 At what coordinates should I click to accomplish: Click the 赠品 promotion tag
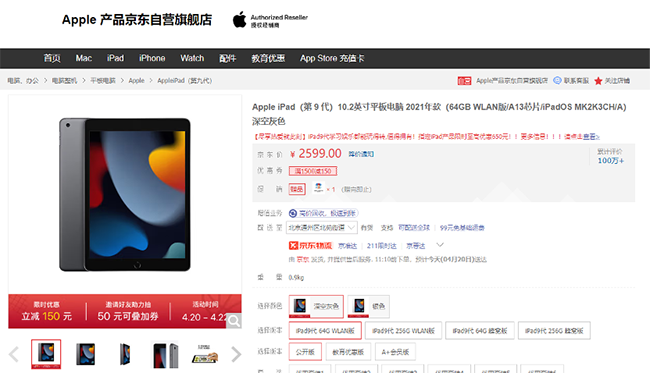(x=297, y=189)
